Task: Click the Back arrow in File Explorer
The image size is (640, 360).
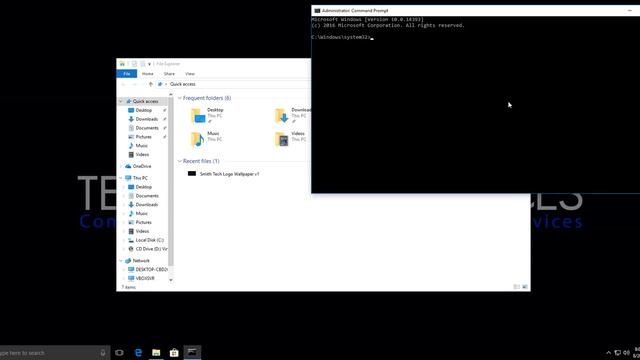Action: pyautogui.click(x=123, y=84)
